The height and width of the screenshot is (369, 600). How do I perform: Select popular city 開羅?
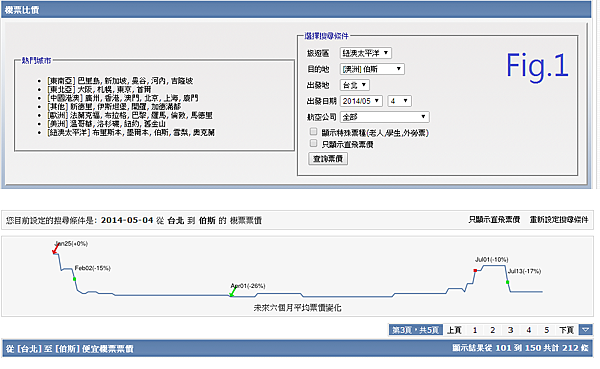pos(139,106)
